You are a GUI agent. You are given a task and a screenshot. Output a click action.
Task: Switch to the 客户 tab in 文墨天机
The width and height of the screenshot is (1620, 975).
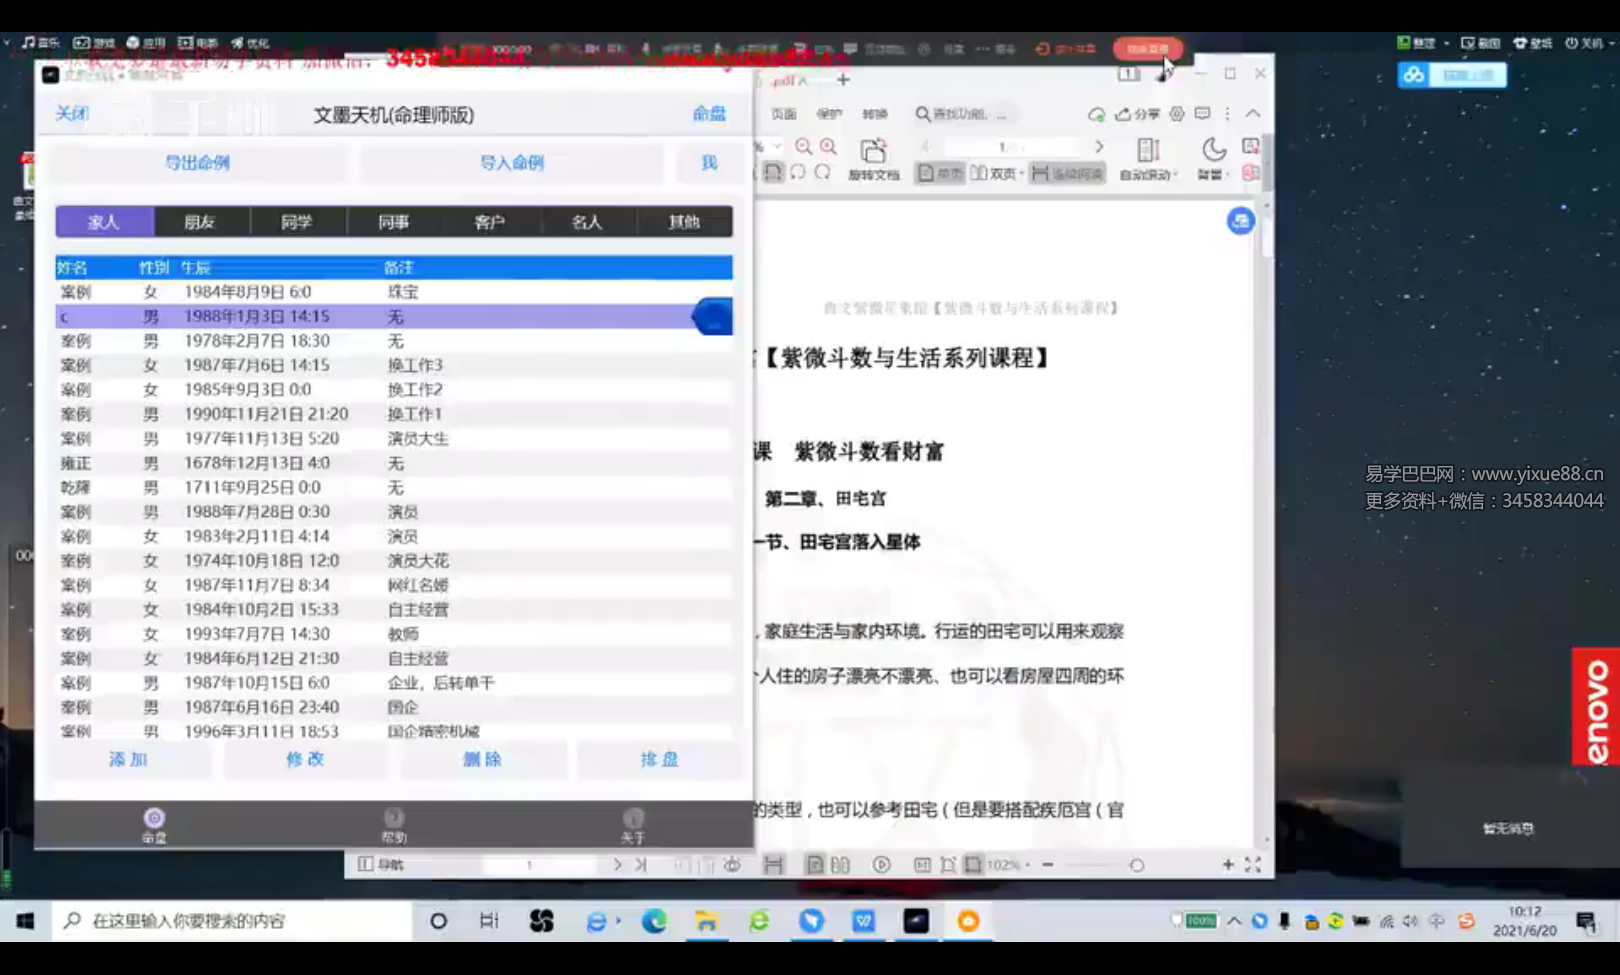pos(489,222)
